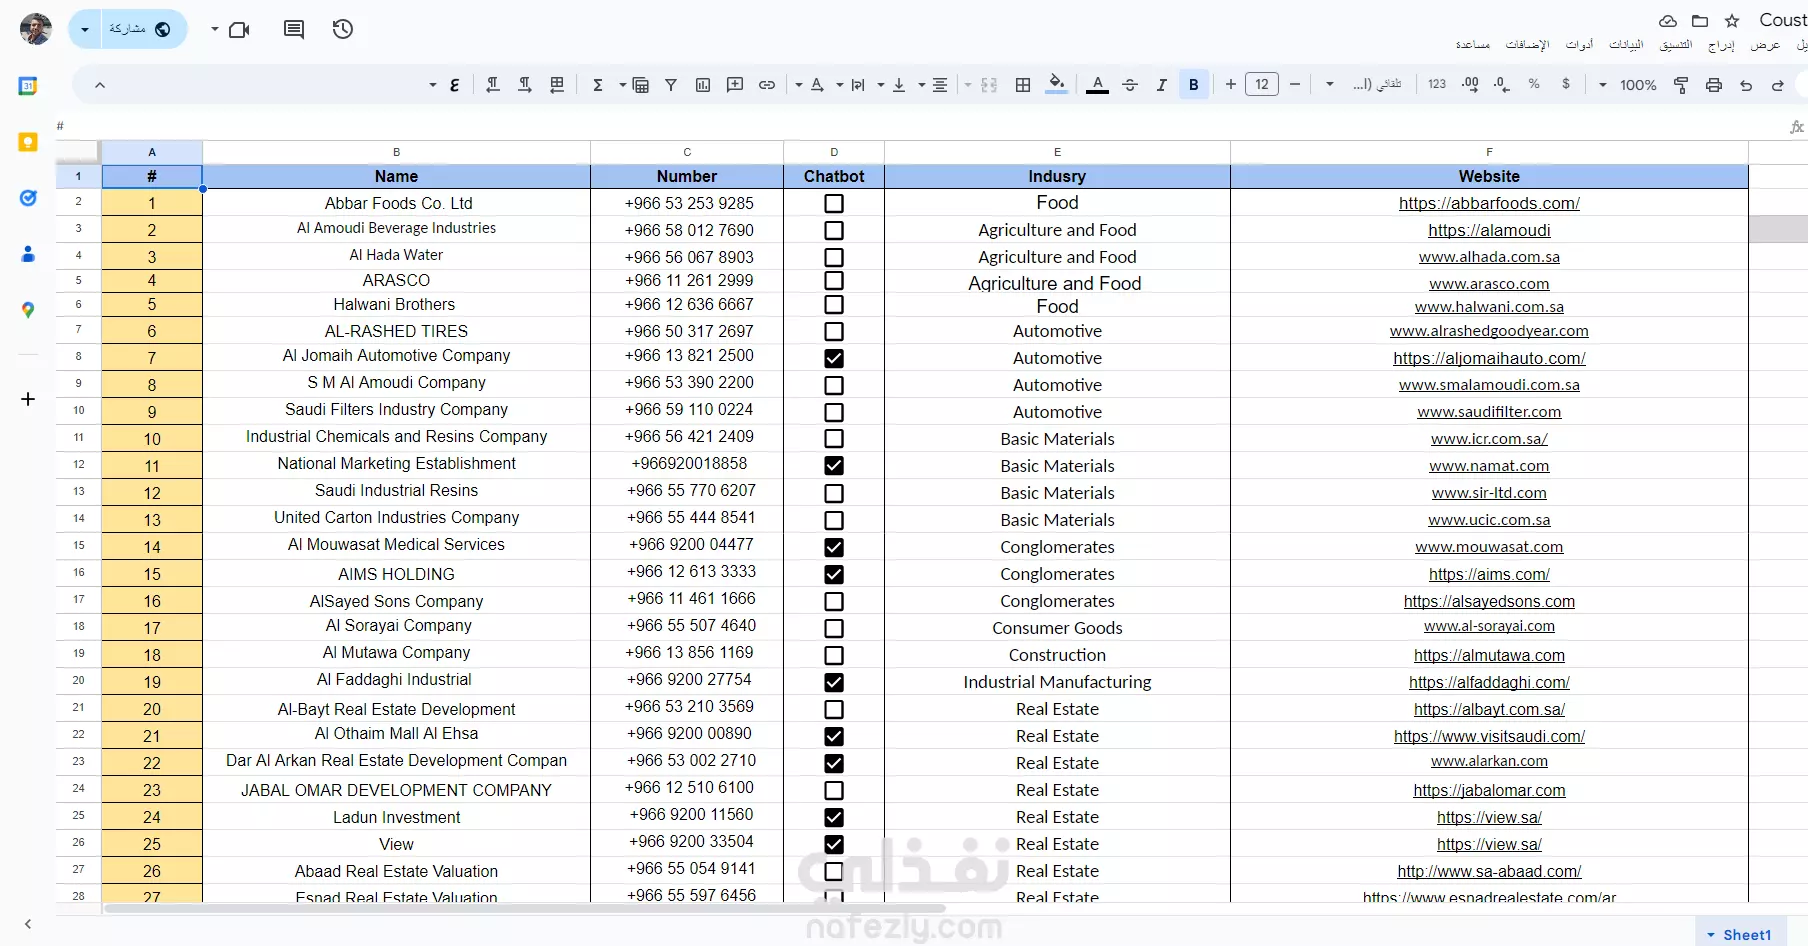Open the borders tool
Image resolution: width=1808 pixels, height=946 pixels.
[1023, 85]
